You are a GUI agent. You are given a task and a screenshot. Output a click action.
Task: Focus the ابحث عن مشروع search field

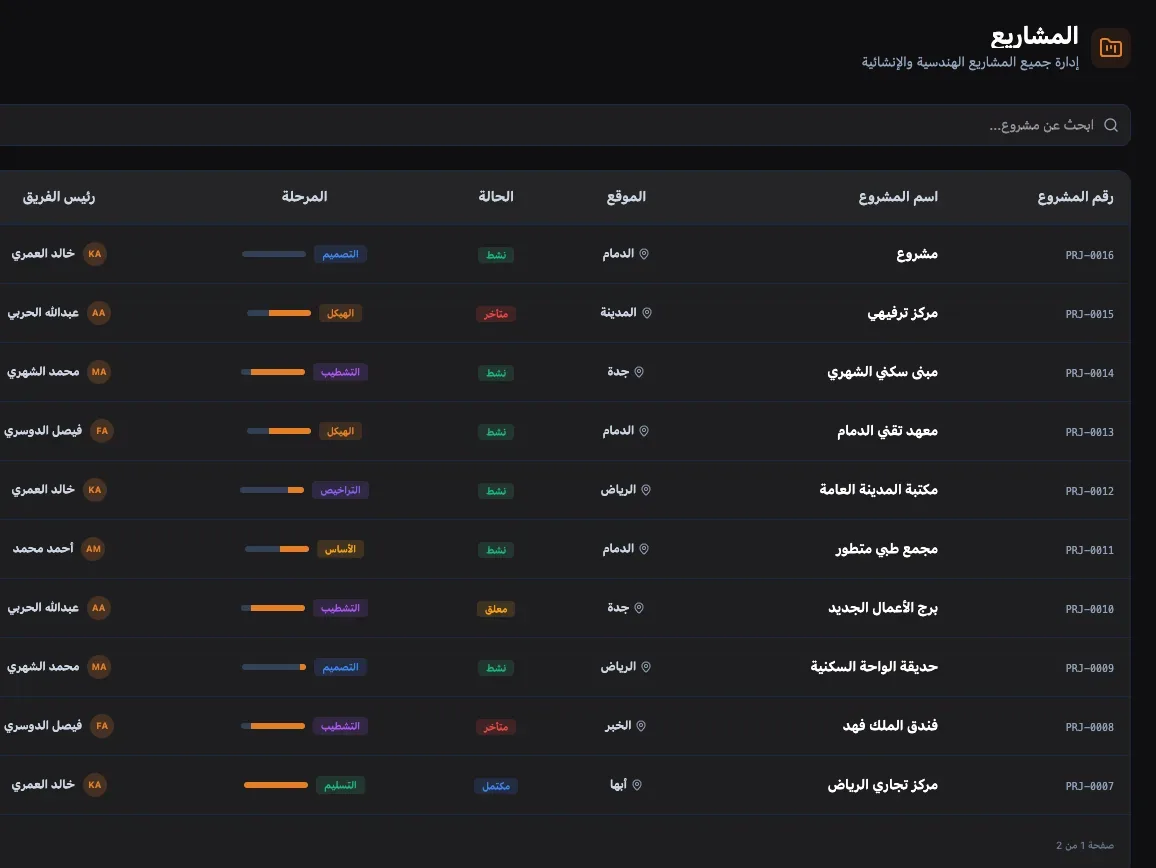[564, 125]
